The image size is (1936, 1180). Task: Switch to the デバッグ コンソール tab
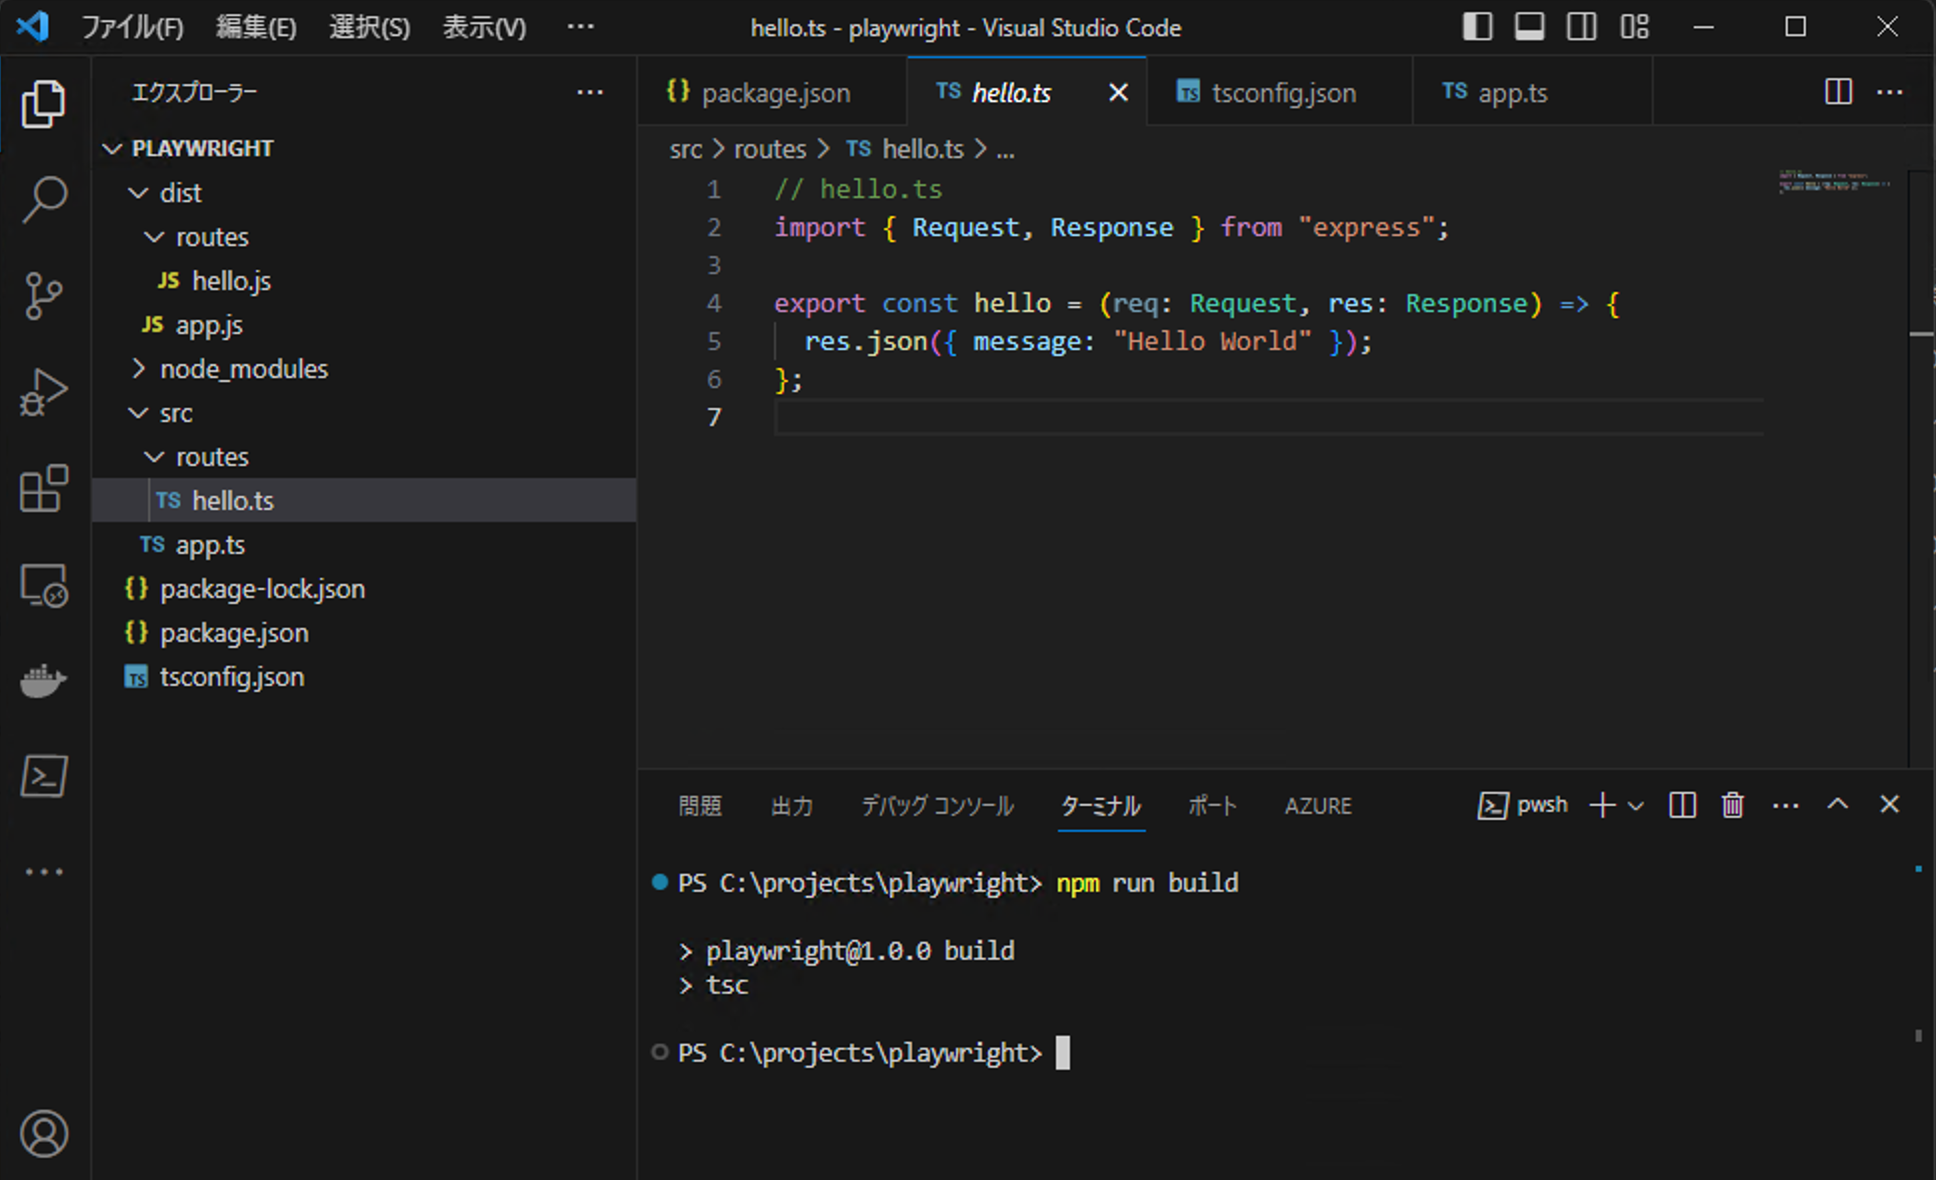pyautogui.click(x=938, y=806)
